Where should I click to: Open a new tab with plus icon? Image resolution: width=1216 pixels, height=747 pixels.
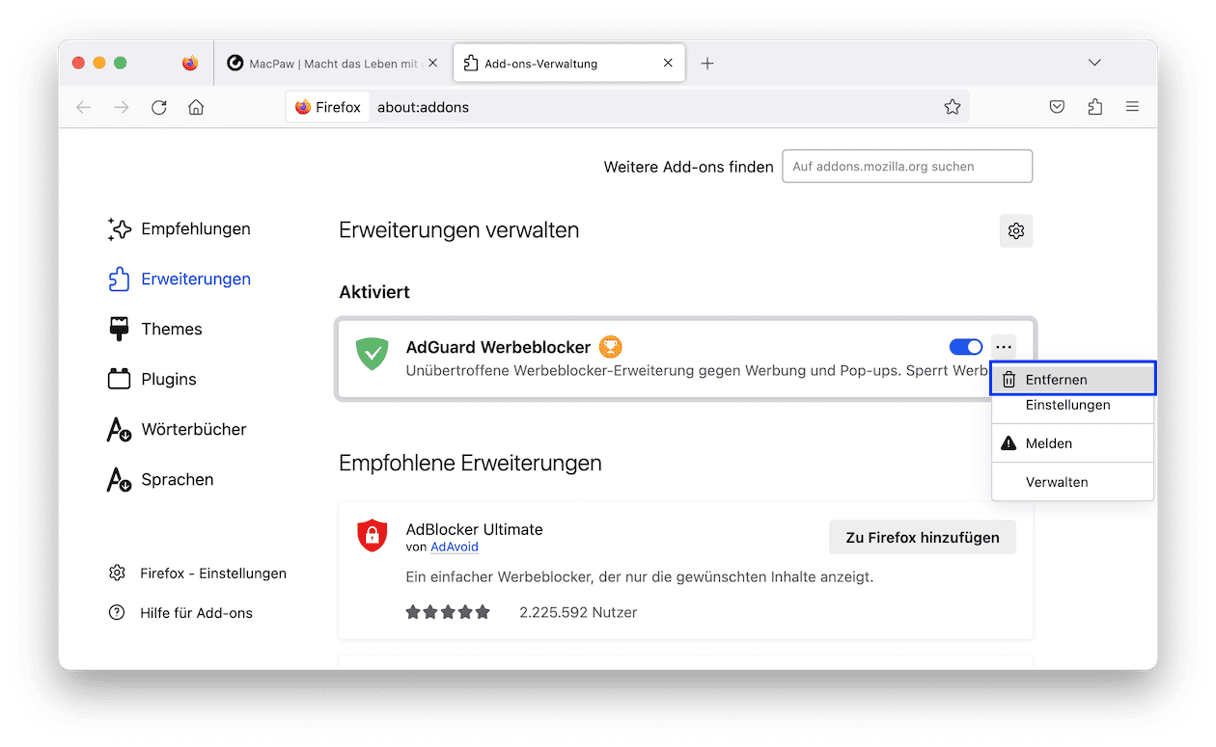point(707,63)
